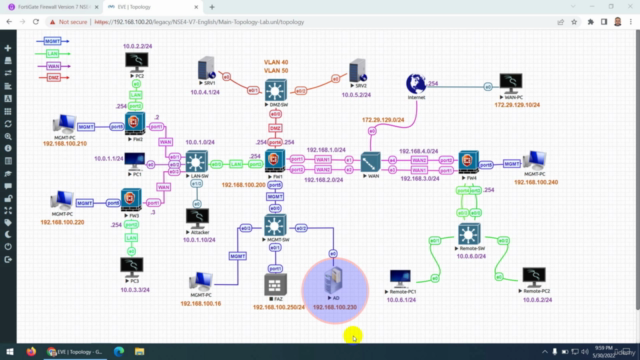Open More actions grid icon in sidebar
The height and width of the screenshot is (360, 640).
[x=8, y=111]
